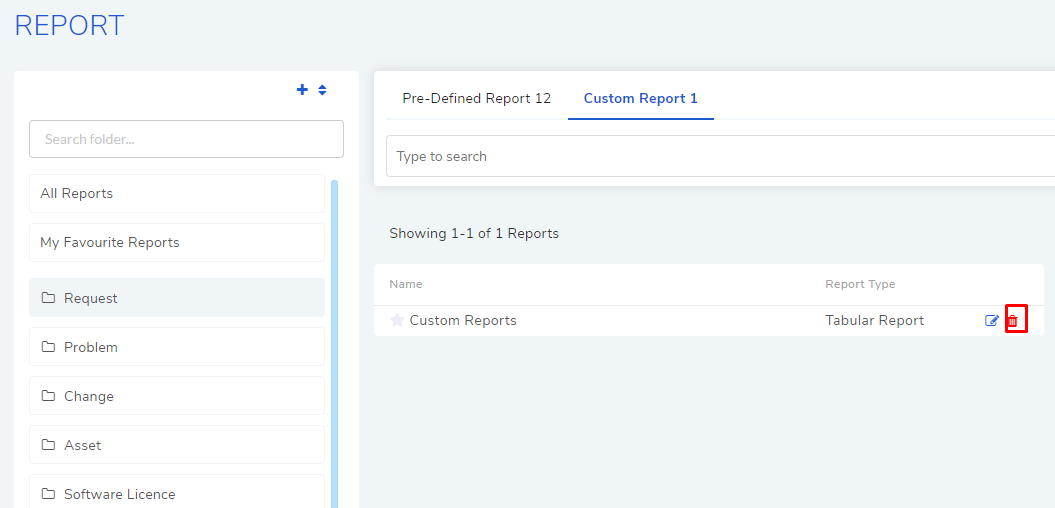Viewport: 1055px width, 508px height.
Task: Focus the Search folder field
Action: pyautogui.click(x=186, y=139)
